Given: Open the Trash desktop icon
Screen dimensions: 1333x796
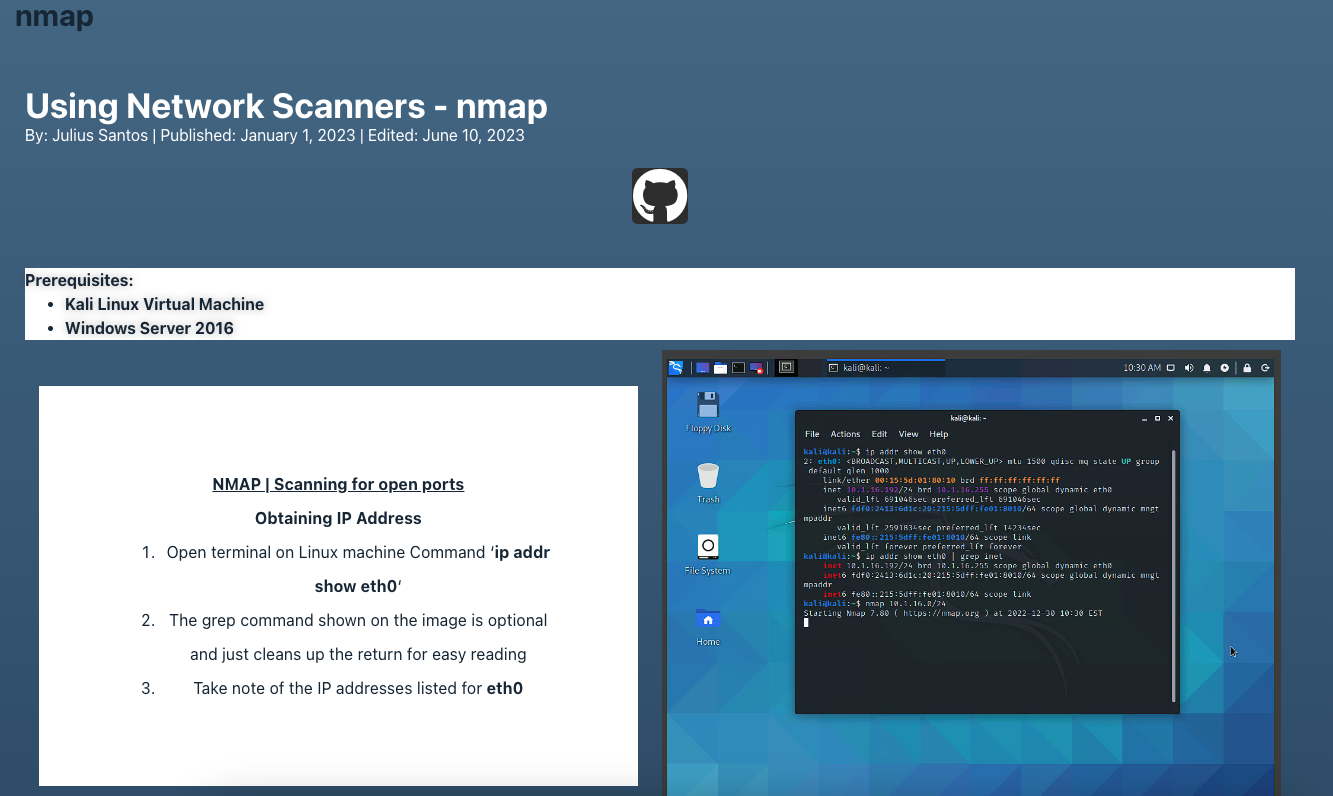Looking at the screenshot, I should [708, 481].
